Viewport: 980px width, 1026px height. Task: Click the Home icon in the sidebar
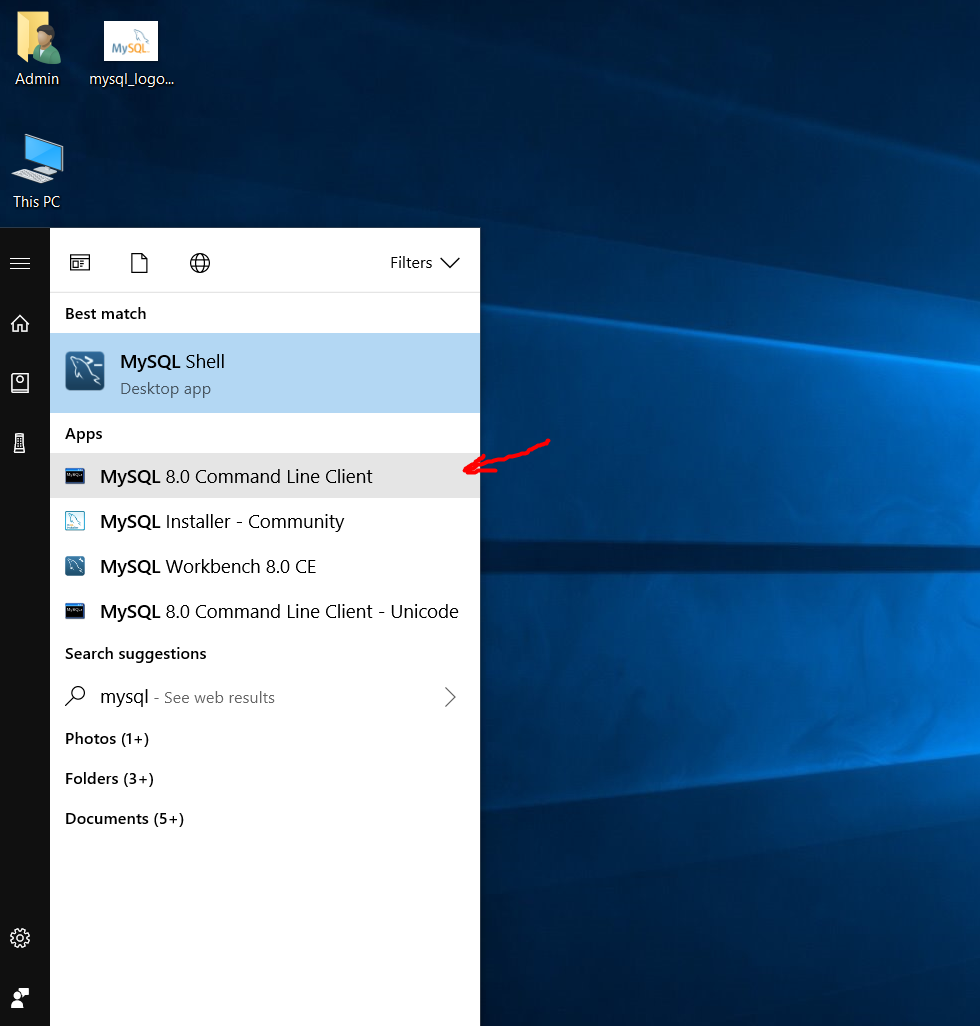click(x=20, y=323)
